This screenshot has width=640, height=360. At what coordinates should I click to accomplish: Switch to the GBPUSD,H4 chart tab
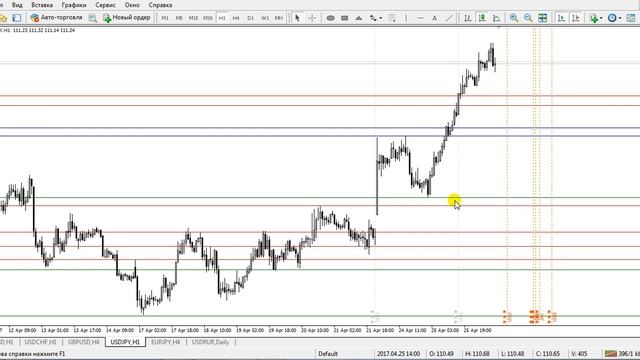point(83,342)
